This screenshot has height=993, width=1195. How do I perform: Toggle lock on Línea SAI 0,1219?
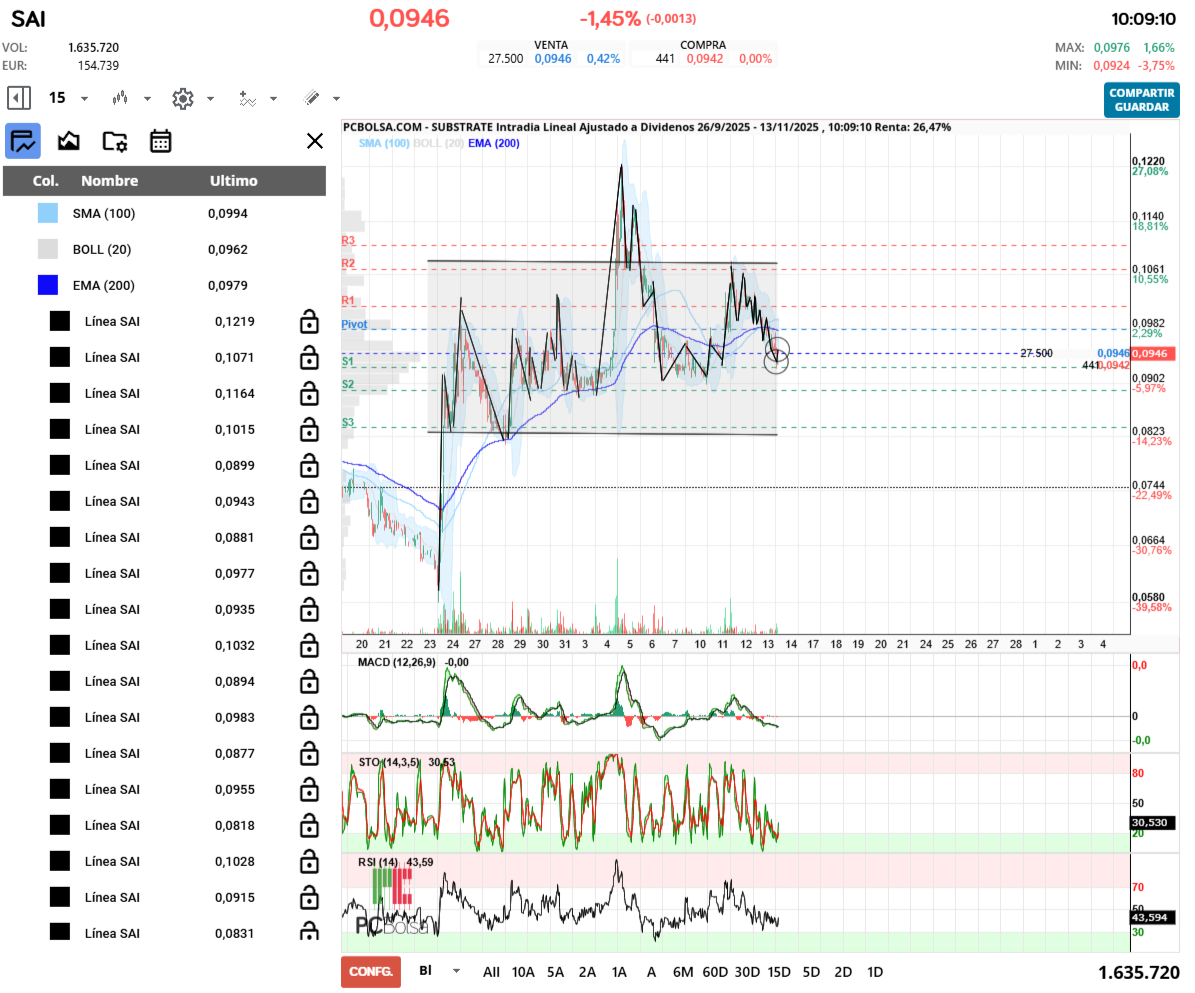pyautogui.click(x=309, y=321)
